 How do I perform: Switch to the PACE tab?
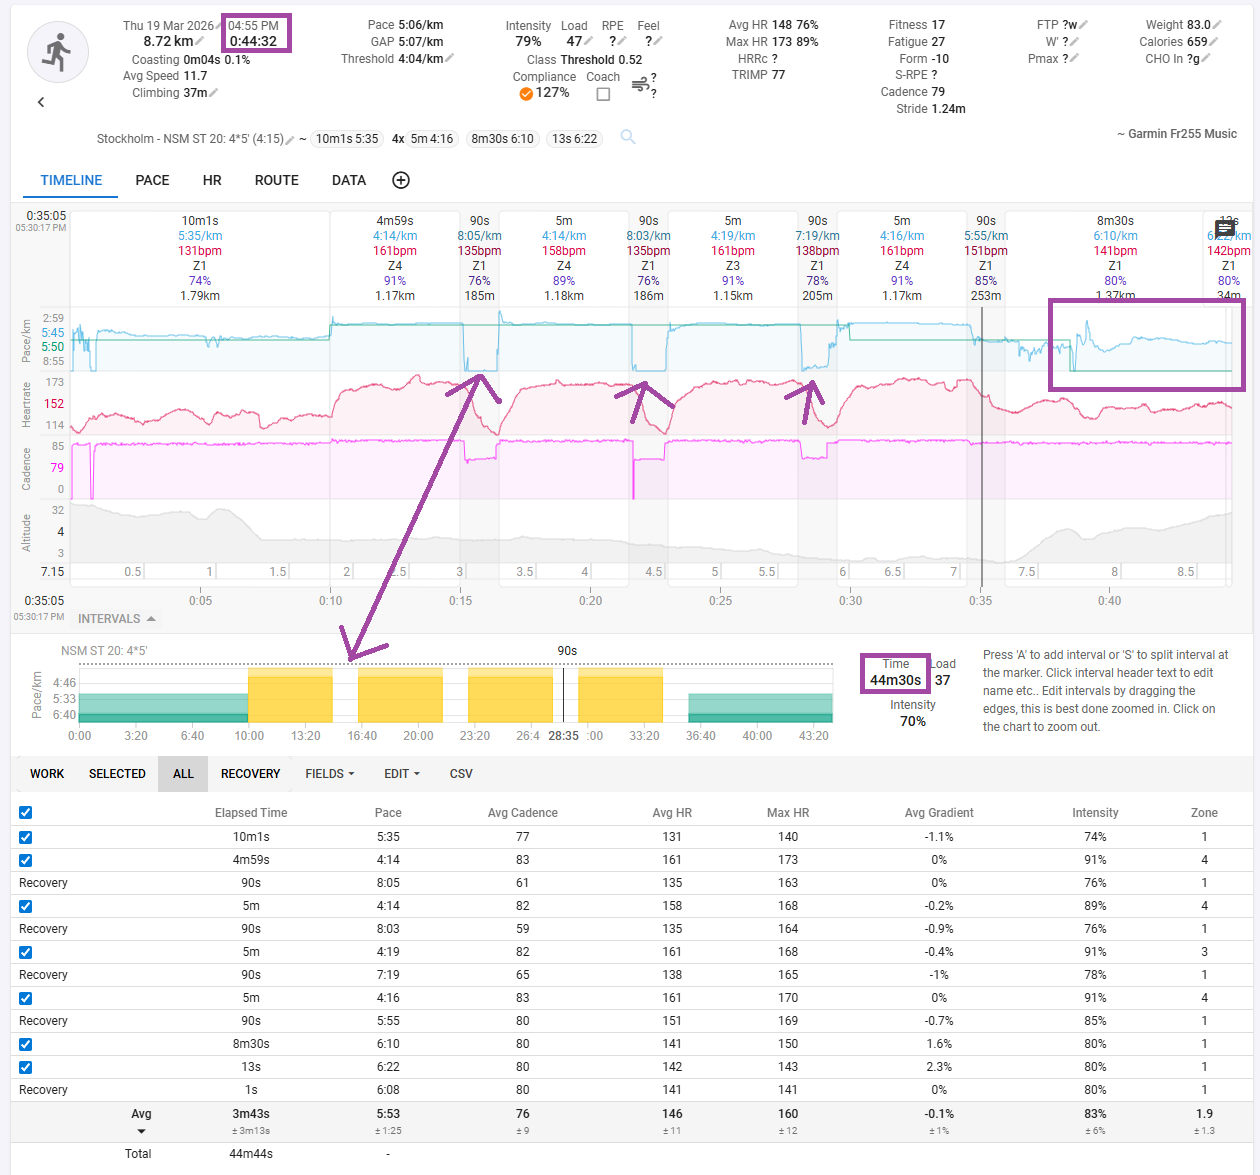pos(152,180)
